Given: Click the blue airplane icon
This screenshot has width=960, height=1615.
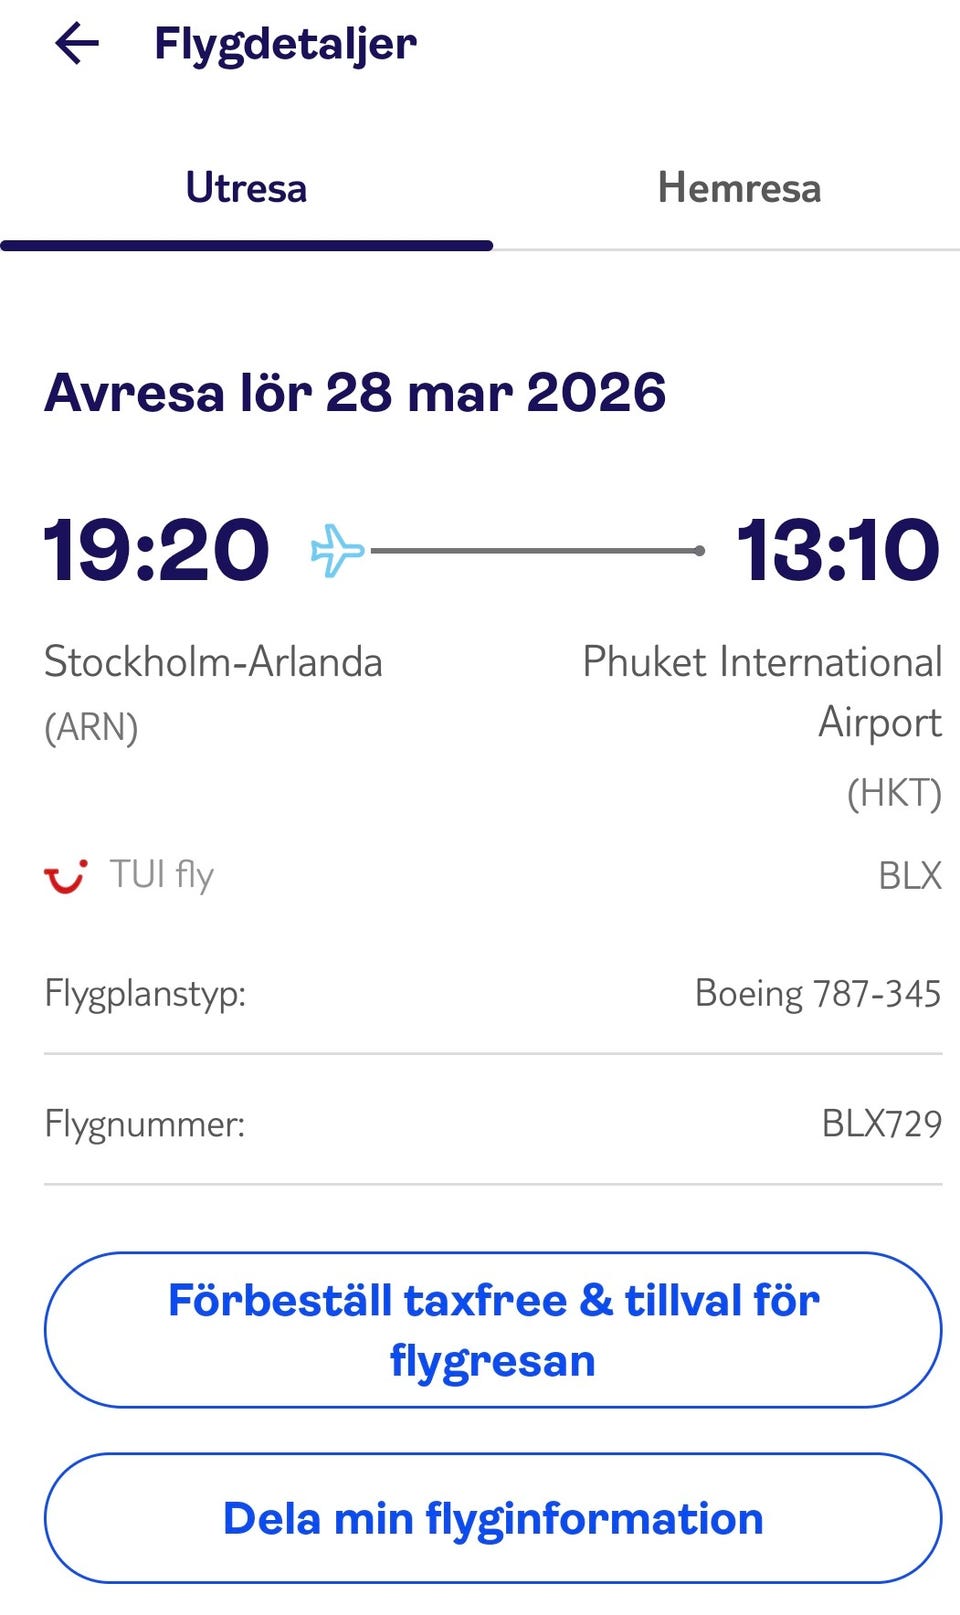Looking at the screenshot, I should coord(337,550).
